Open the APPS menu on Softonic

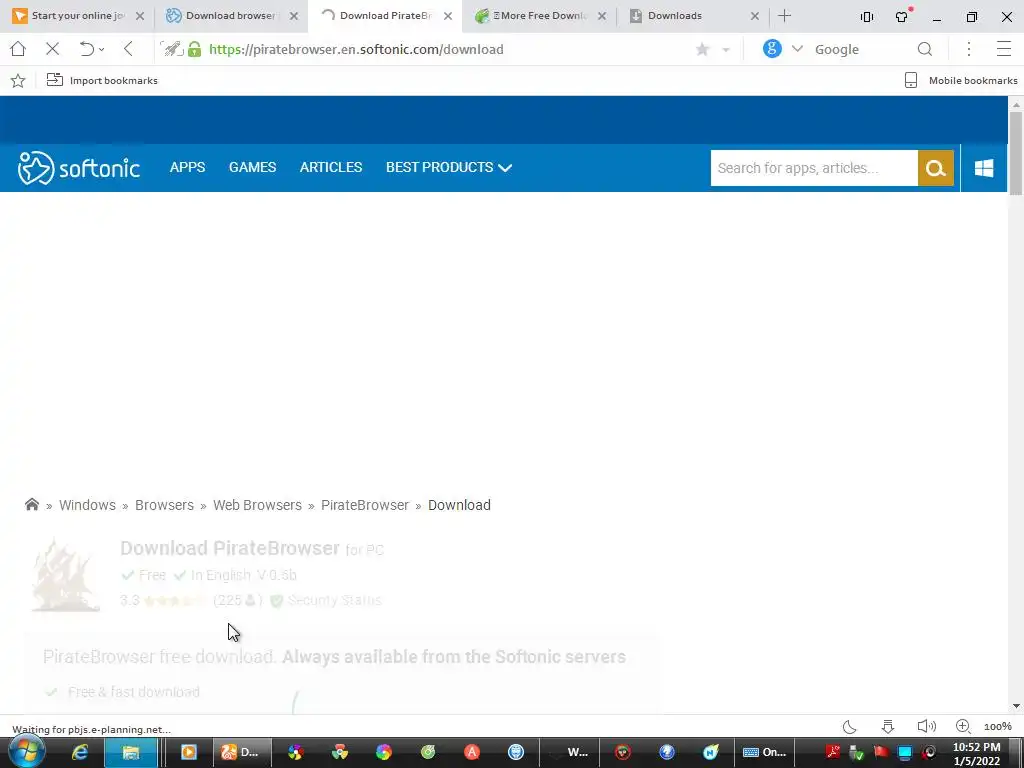[187, 167]
